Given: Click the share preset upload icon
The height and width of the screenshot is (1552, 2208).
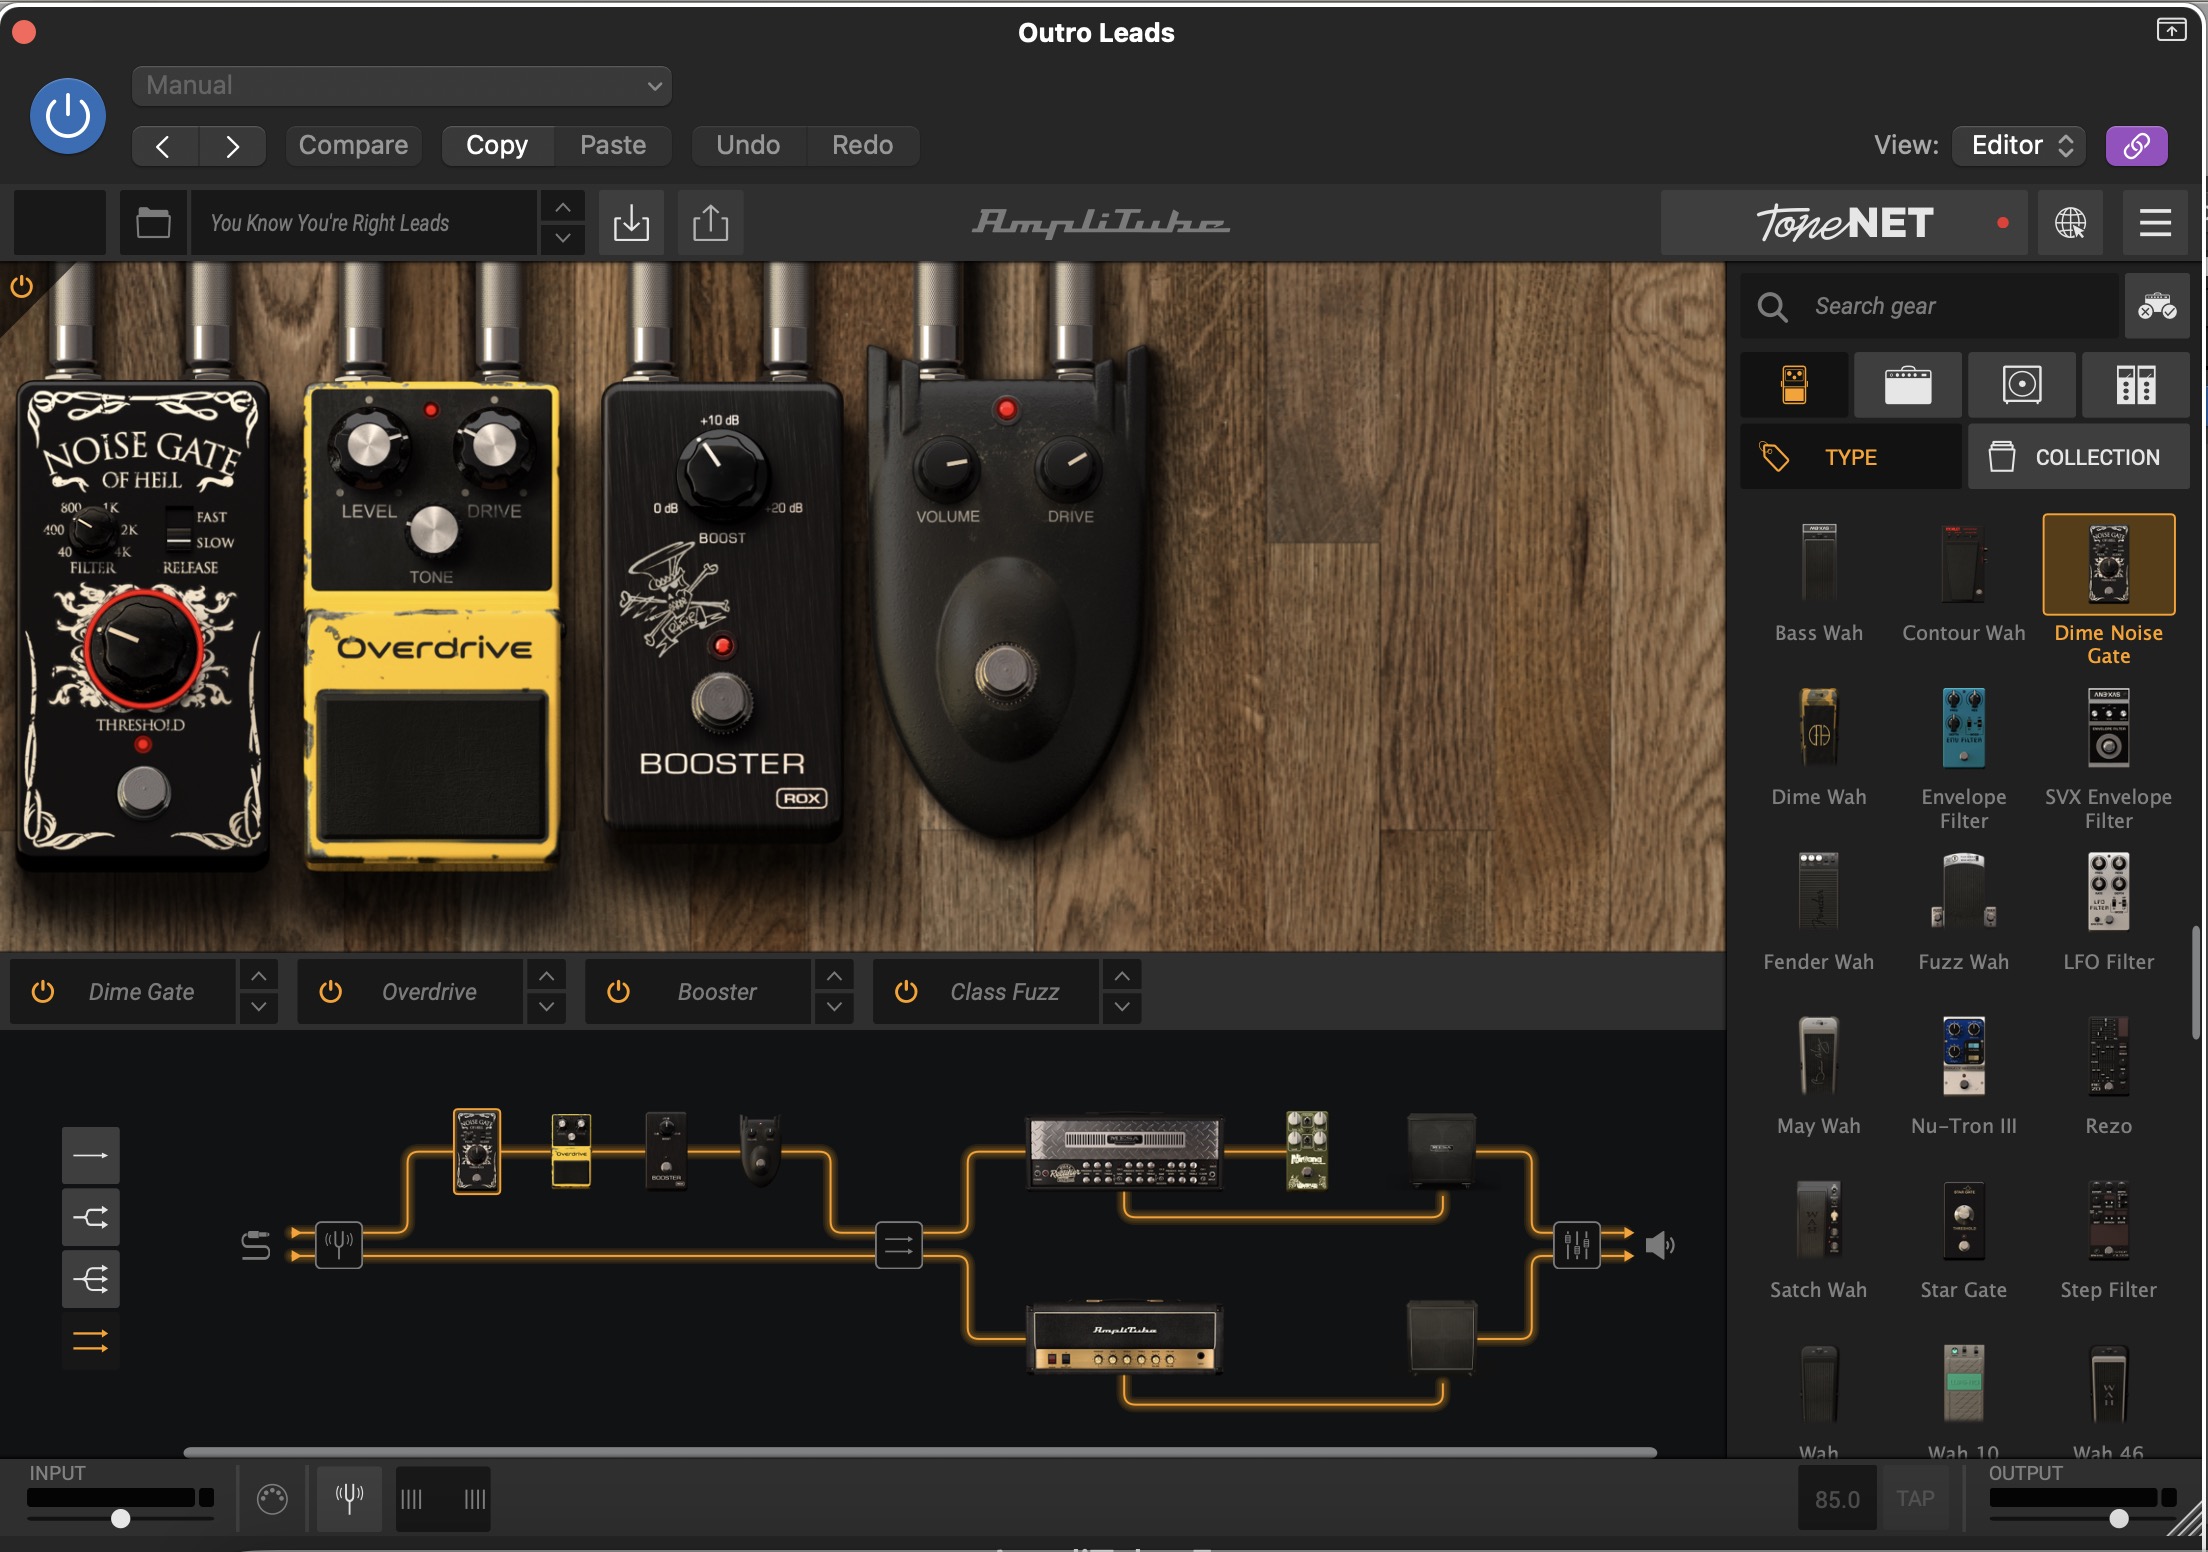Looking at the screenshot, I should click(x=710, y=222).
